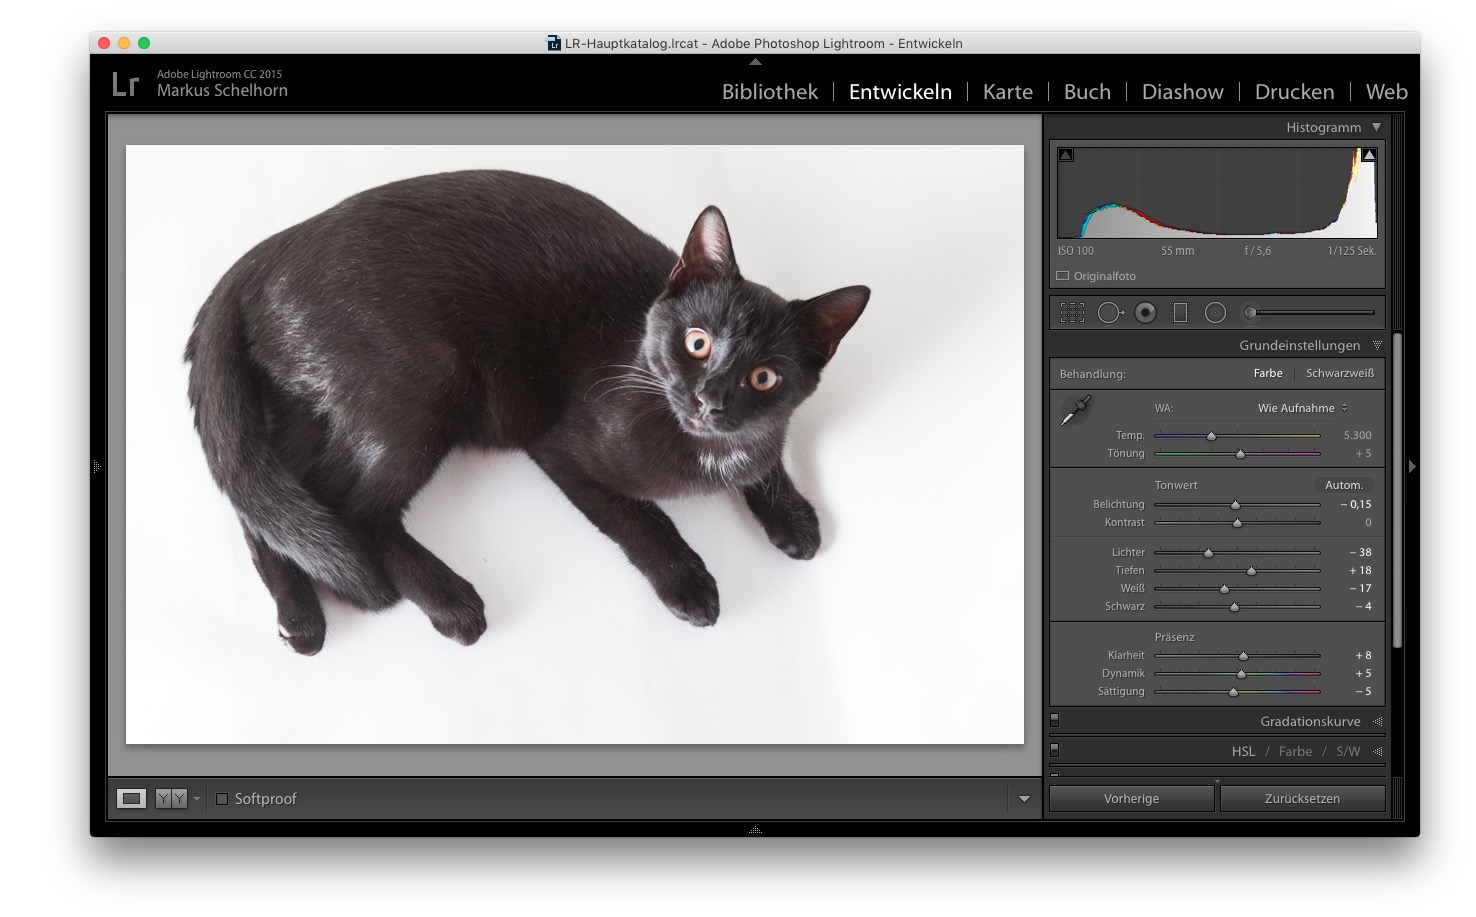Select Farbe treatment

pos(1268,373)
